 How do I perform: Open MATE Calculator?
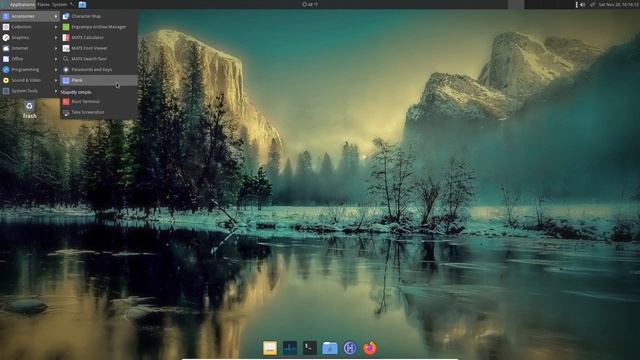[x=98, y=38]
